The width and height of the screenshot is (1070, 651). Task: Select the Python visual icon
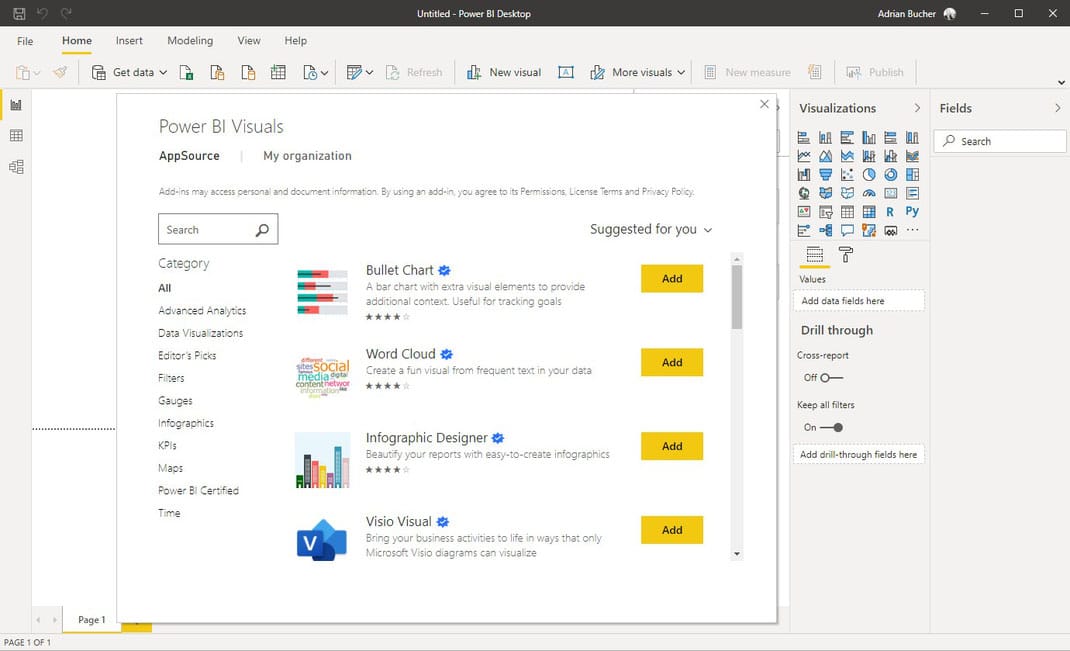[x=912, y=212]
